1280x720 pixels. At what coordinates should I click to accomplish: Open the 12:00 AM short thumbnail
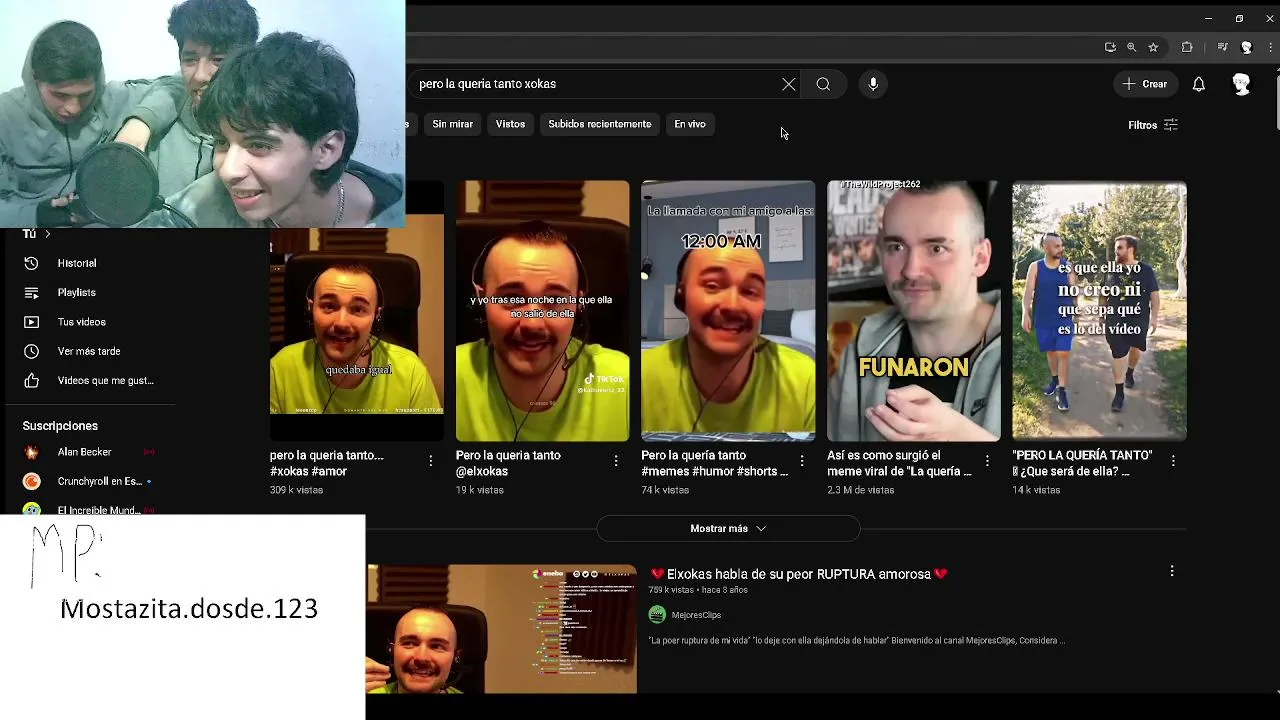[x=728, y=311]
